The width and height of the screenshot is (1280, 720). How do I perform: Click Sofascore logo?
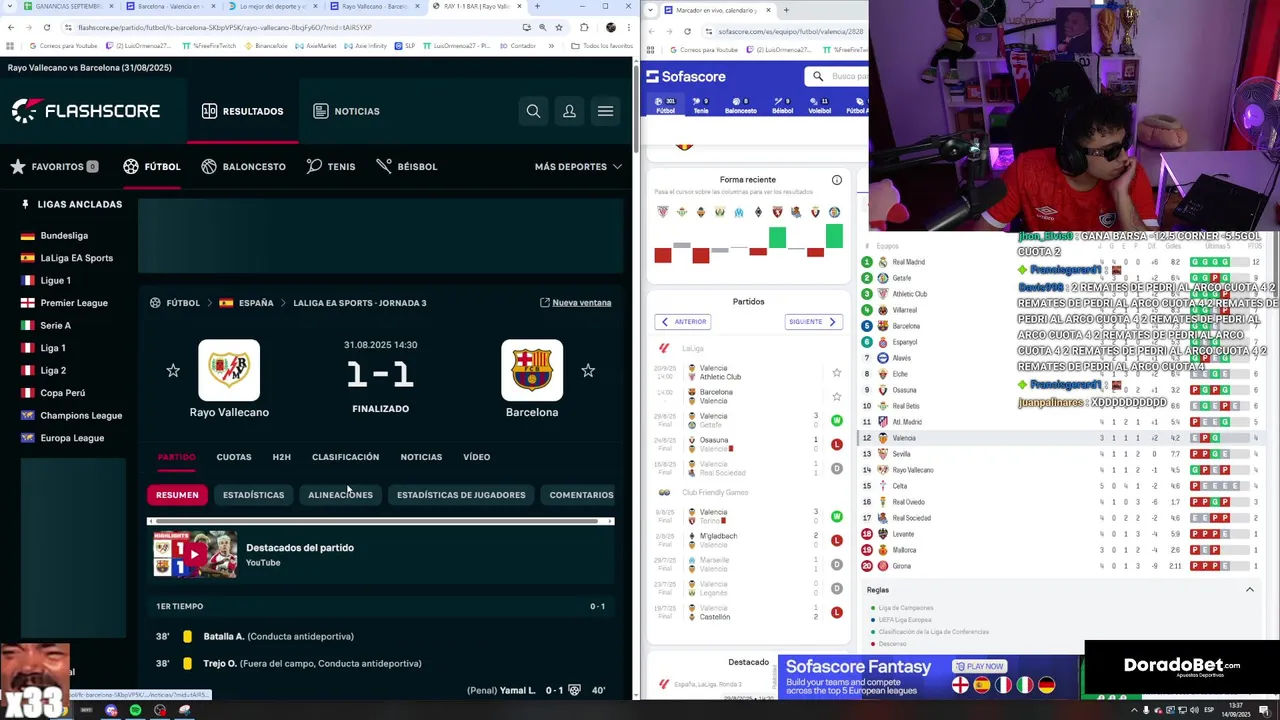[686, 77]
